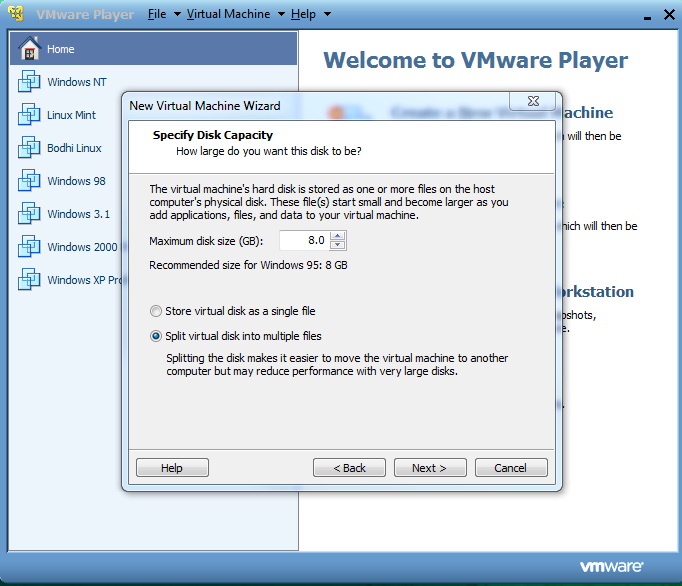
Task: Select the Windows NT virtual machine icon
Action: [29, 81]
